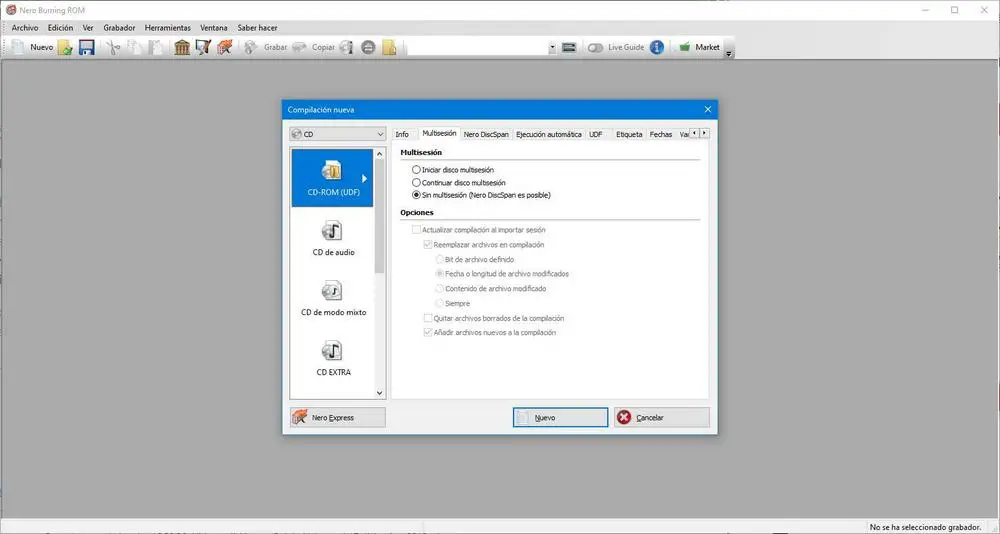Select Fecha o longitud de archivo modificados

click(502, 274)
